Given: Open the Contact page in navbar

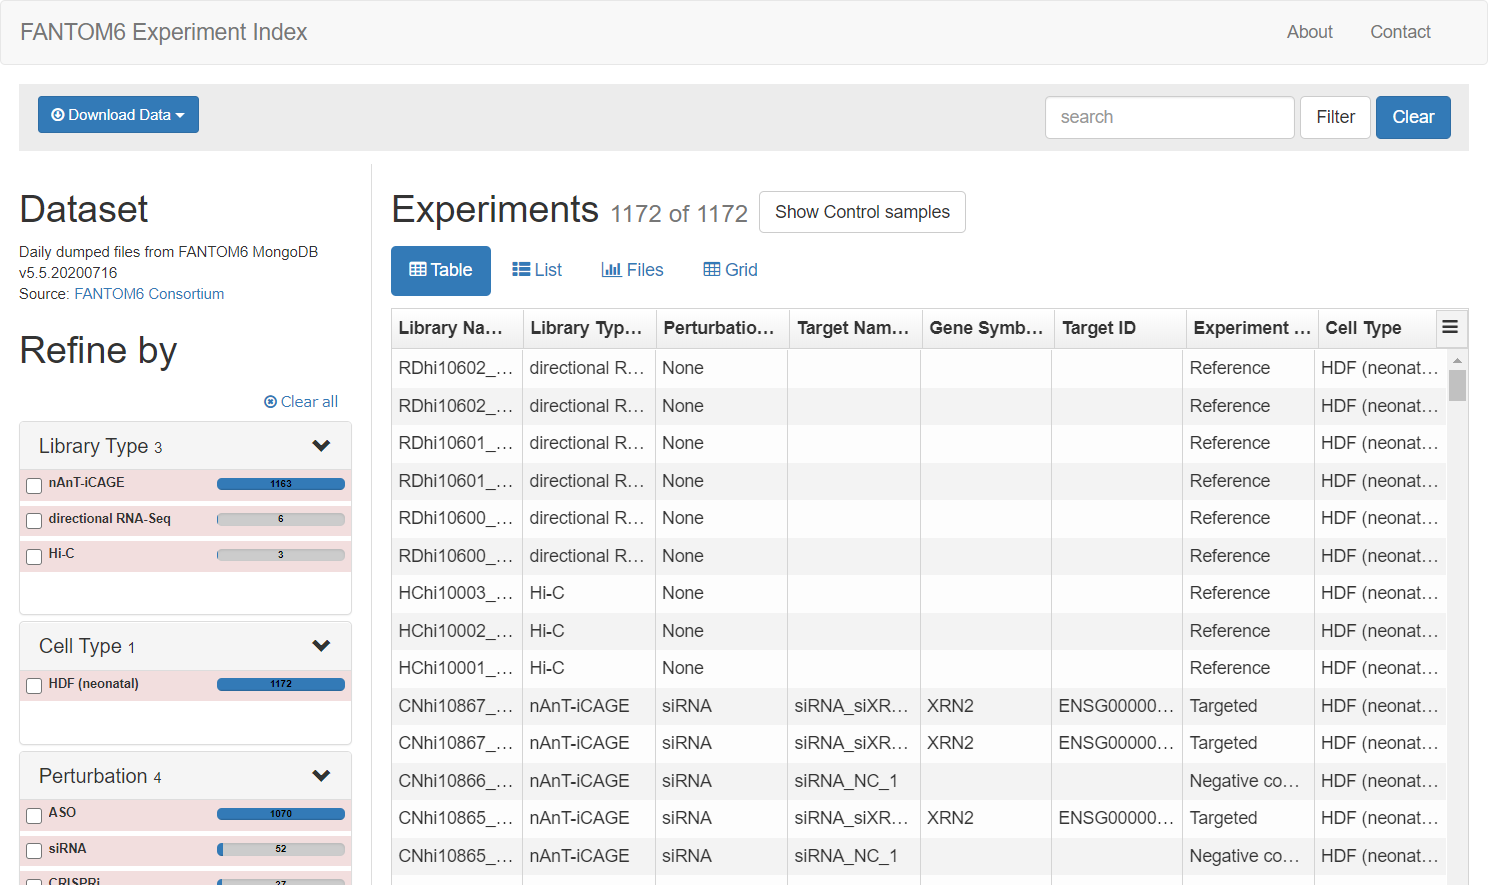Looking at the screenshot, I should coord(1400,32).
